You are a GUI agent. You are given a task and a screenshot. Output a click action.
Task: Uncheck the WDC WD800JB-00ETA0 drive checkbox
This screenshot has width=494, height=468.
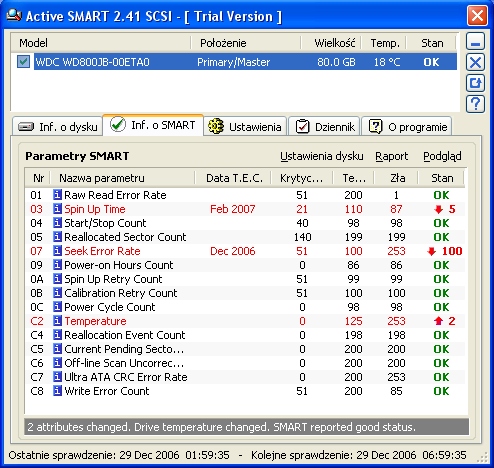click(23, 62)
